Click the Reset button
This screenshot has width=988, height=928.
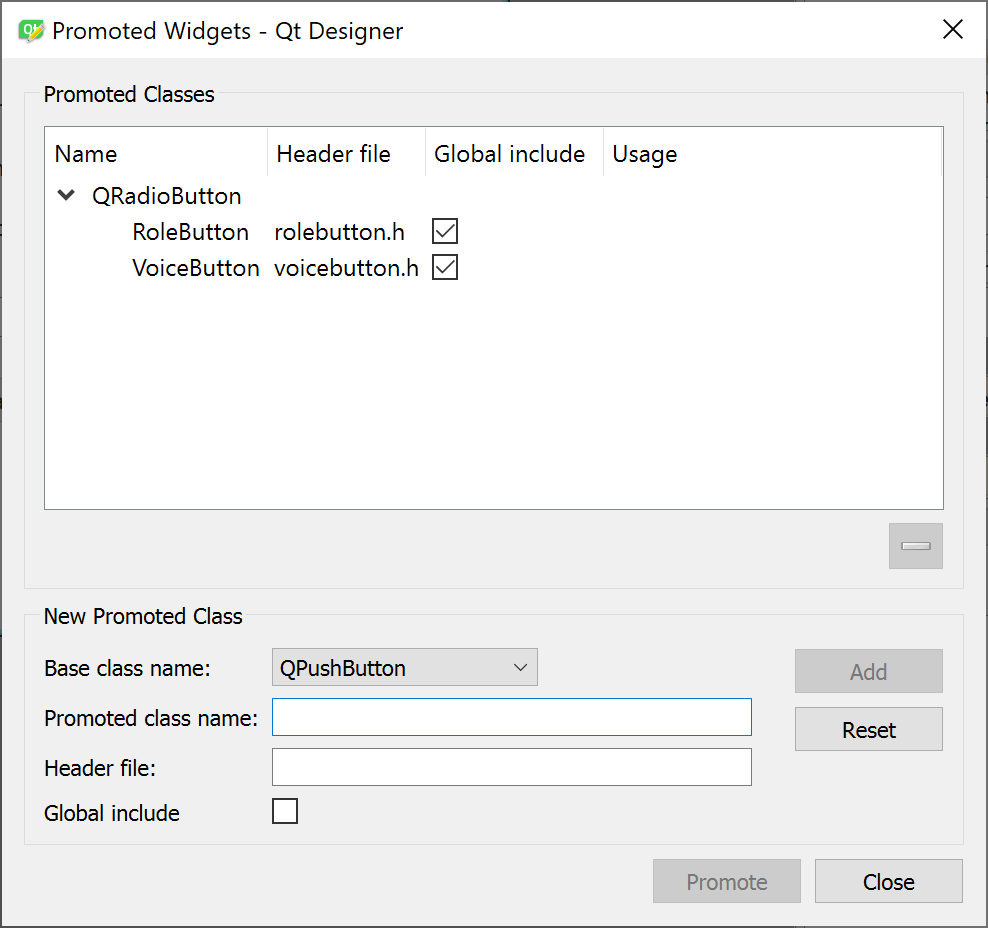[x=868, y=729]
